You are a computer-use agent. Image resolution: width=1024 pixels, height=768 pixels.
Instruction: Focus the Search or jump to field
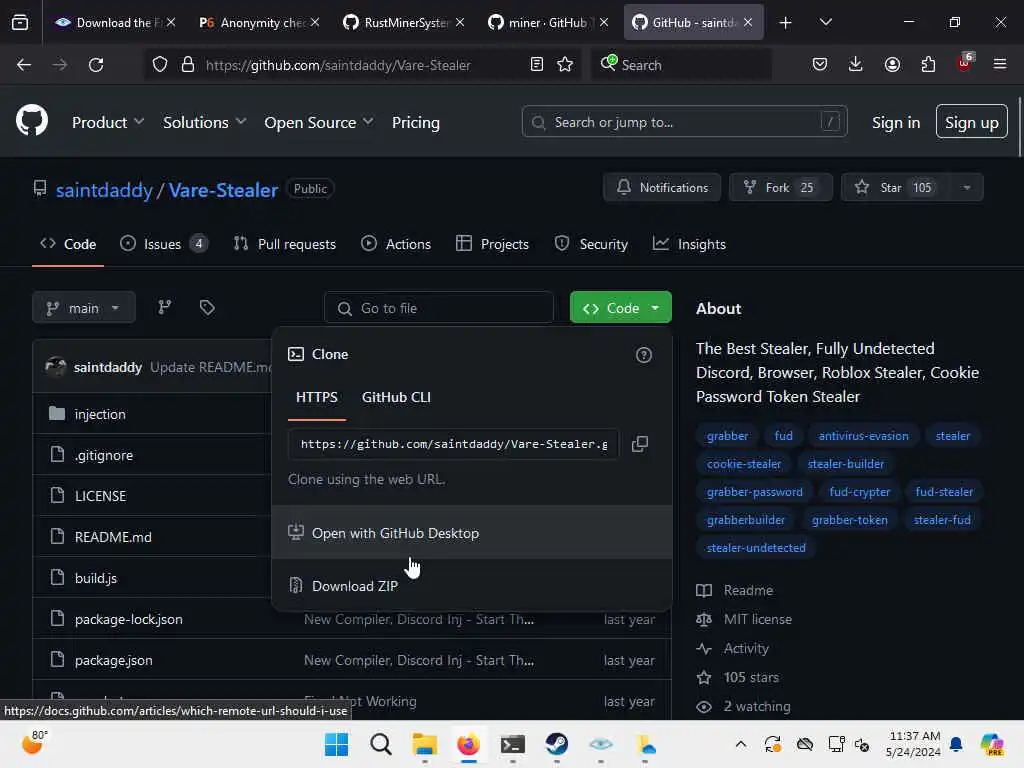point(684,121)
